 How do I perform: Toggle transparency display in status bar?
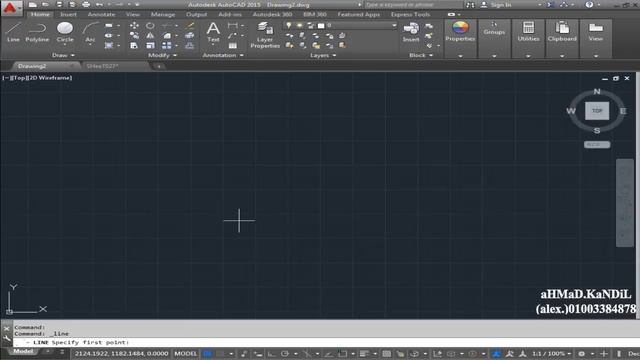(x=387, y=353)
